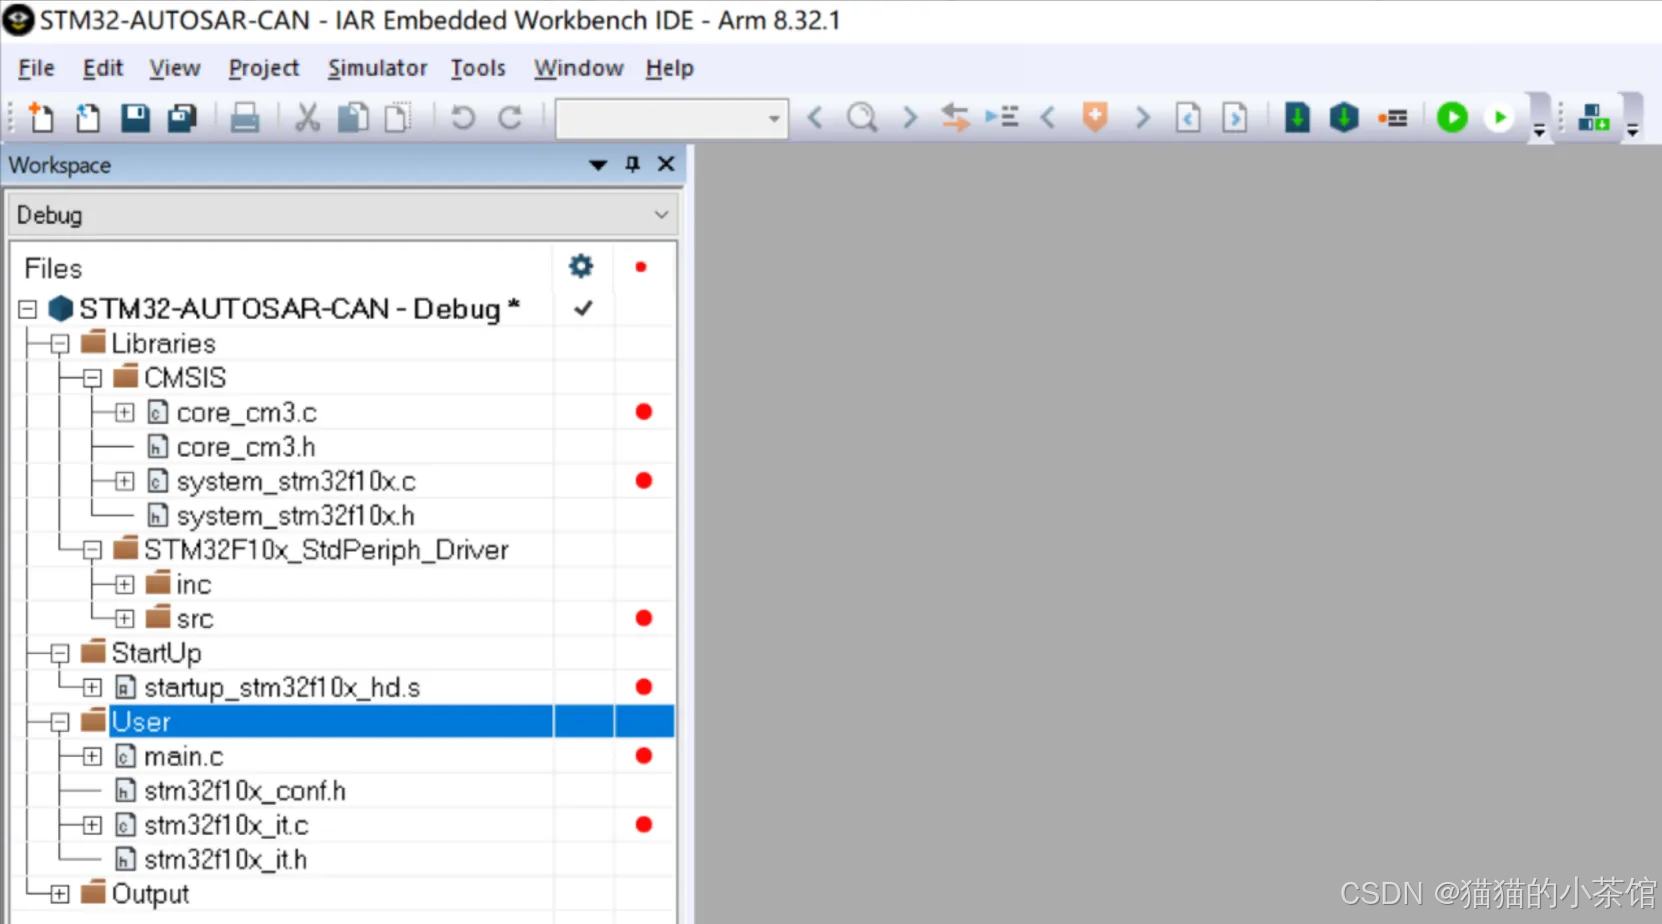
Task: Pin the Workspace panel
Action: tap(632, 164)
